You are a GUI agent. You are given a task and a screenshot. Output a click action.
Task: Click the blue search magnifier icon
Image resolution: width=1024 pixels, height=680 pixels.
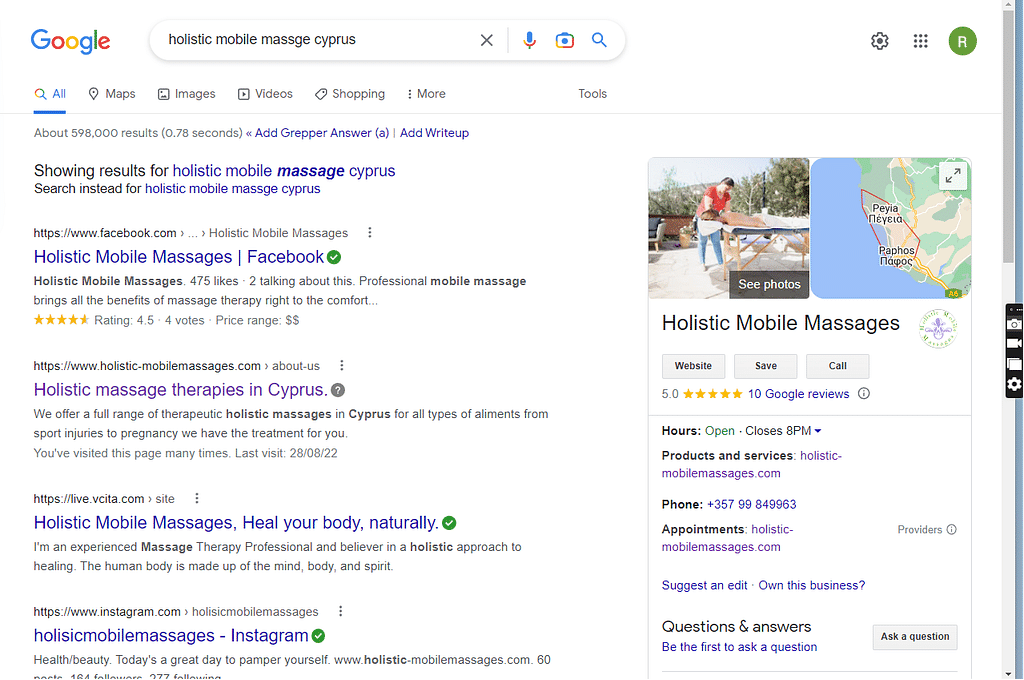pos(599,41)
